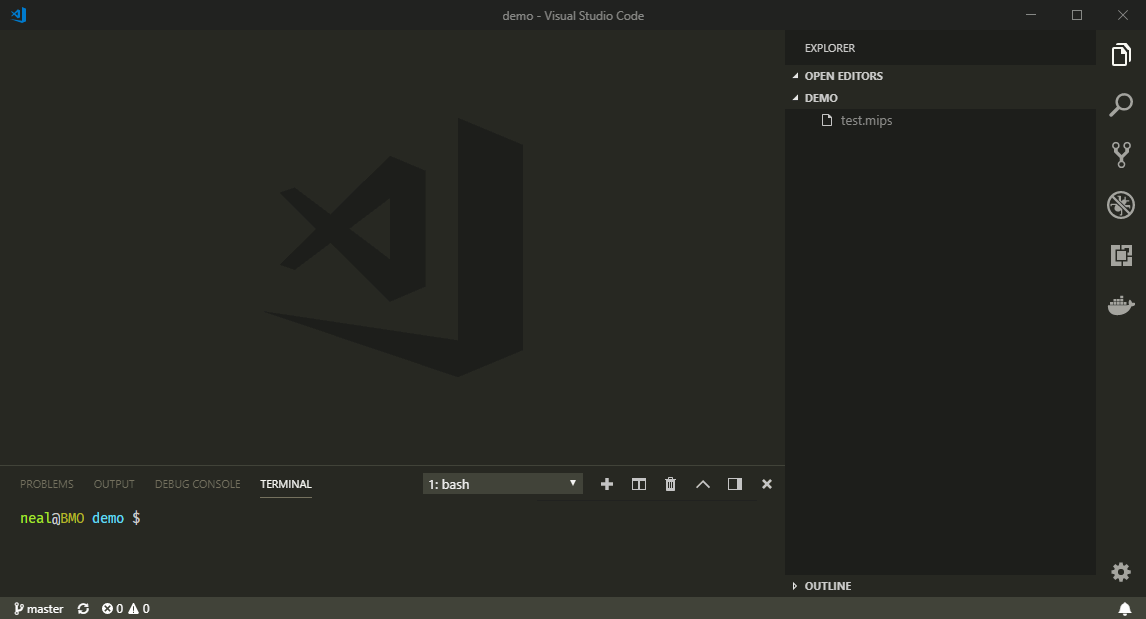
Task: Open the Manage gear menu
Action: click(x=1120, y=571)
